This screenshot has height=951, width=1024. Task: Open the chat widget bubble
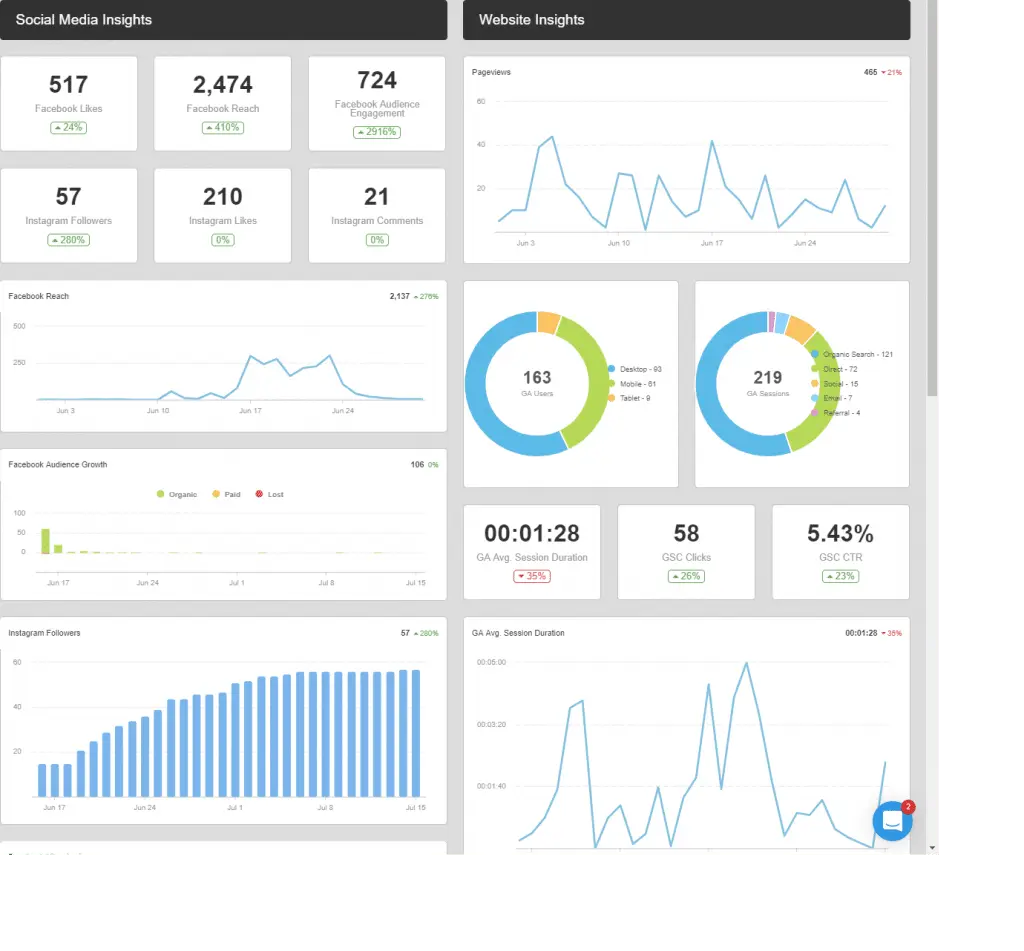pos(892,821)
